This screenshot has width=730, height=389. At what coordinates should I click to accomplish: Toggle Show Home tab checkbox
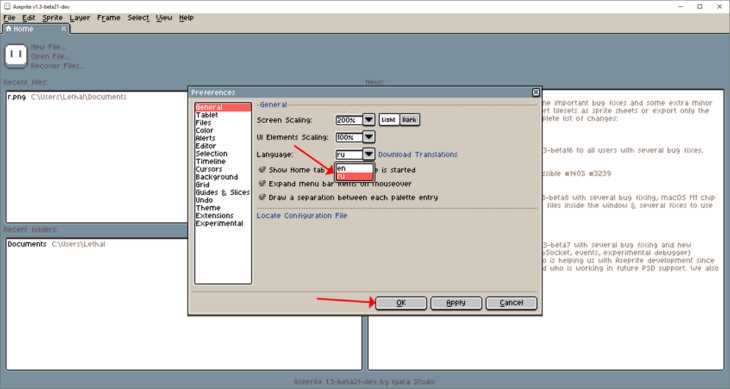coord(263,170)
